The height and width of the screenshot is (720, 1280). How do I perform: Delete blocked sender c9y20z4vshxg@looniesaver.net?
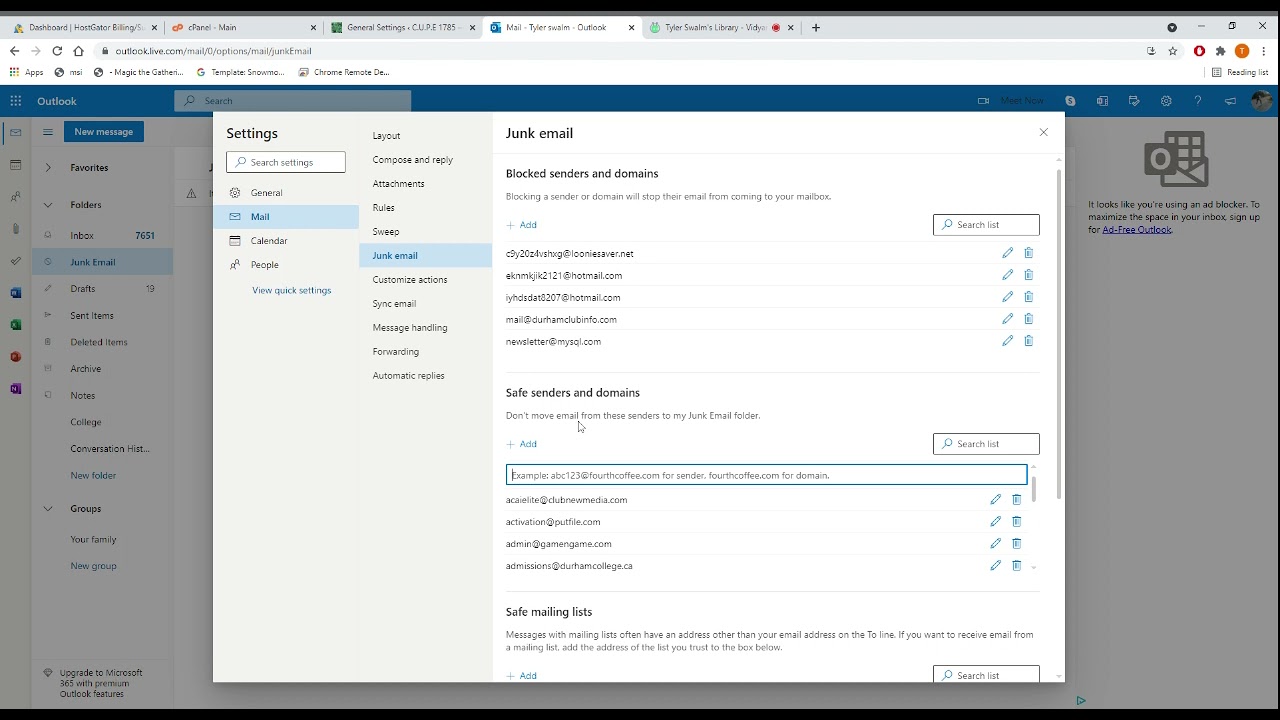[x=1028, y=253]
